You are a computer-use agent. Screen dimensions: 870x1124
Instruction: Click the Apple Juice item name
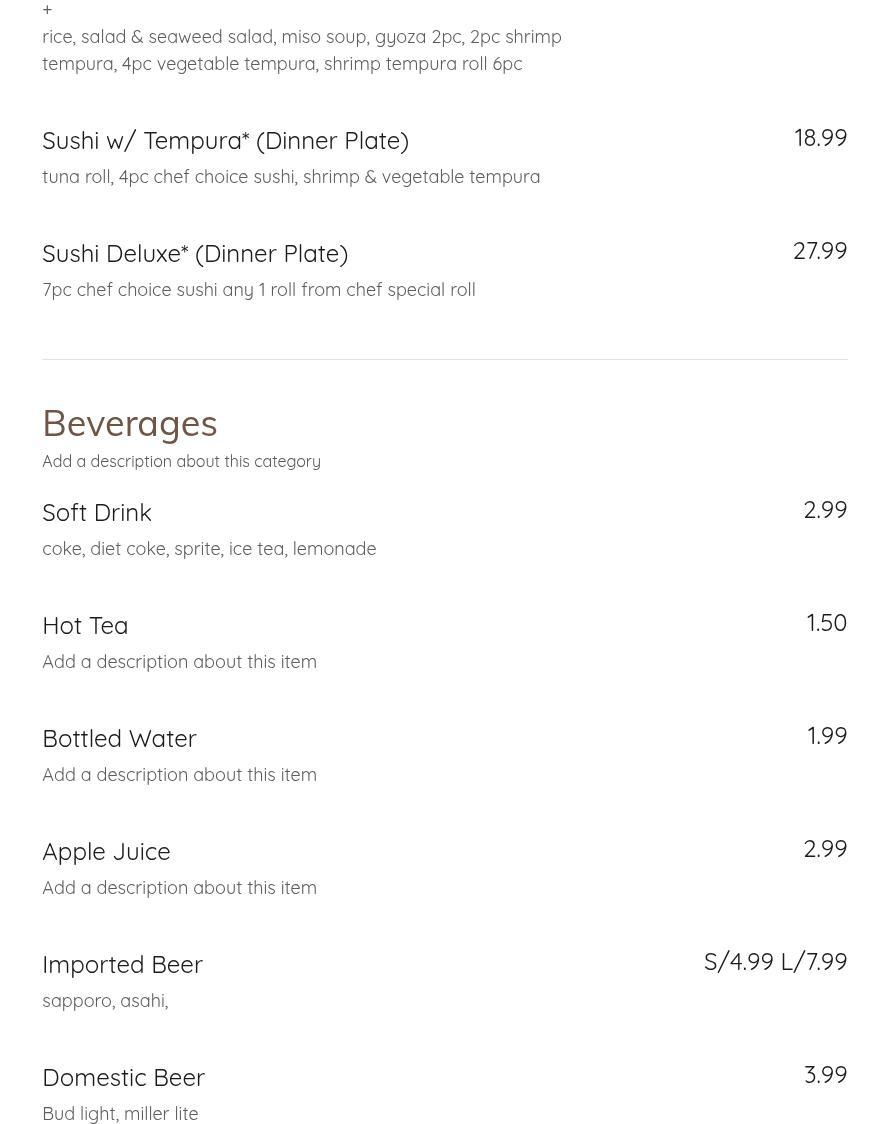coord(107,852)
